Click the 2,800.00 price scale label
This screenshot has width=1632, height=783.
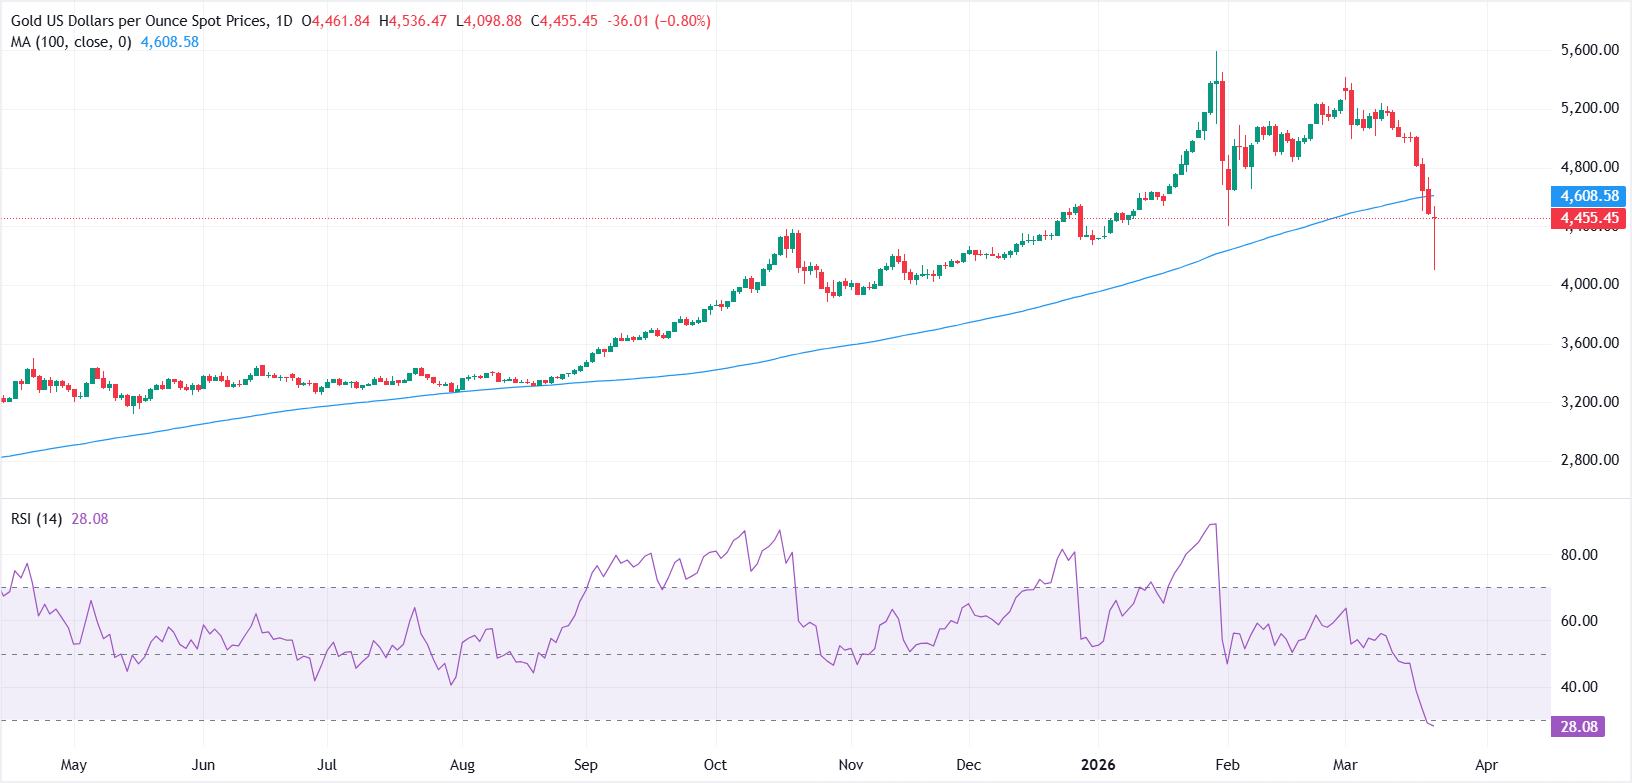1589,460
